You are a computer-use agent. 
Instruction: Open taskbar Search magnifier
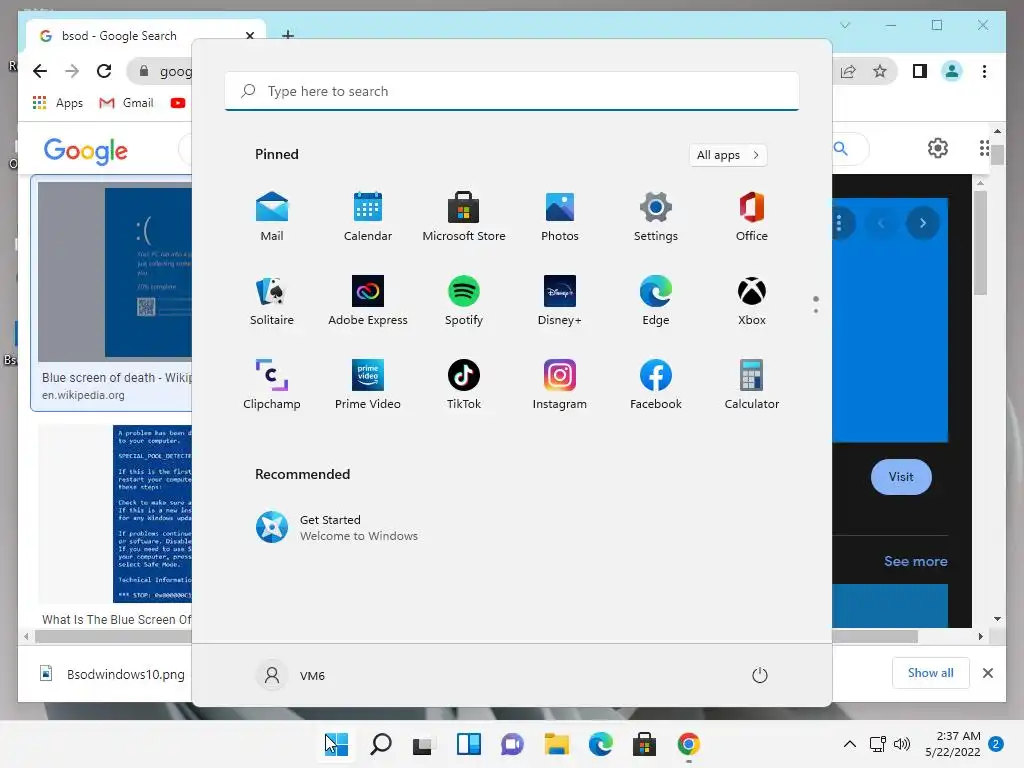pos(381,744)
